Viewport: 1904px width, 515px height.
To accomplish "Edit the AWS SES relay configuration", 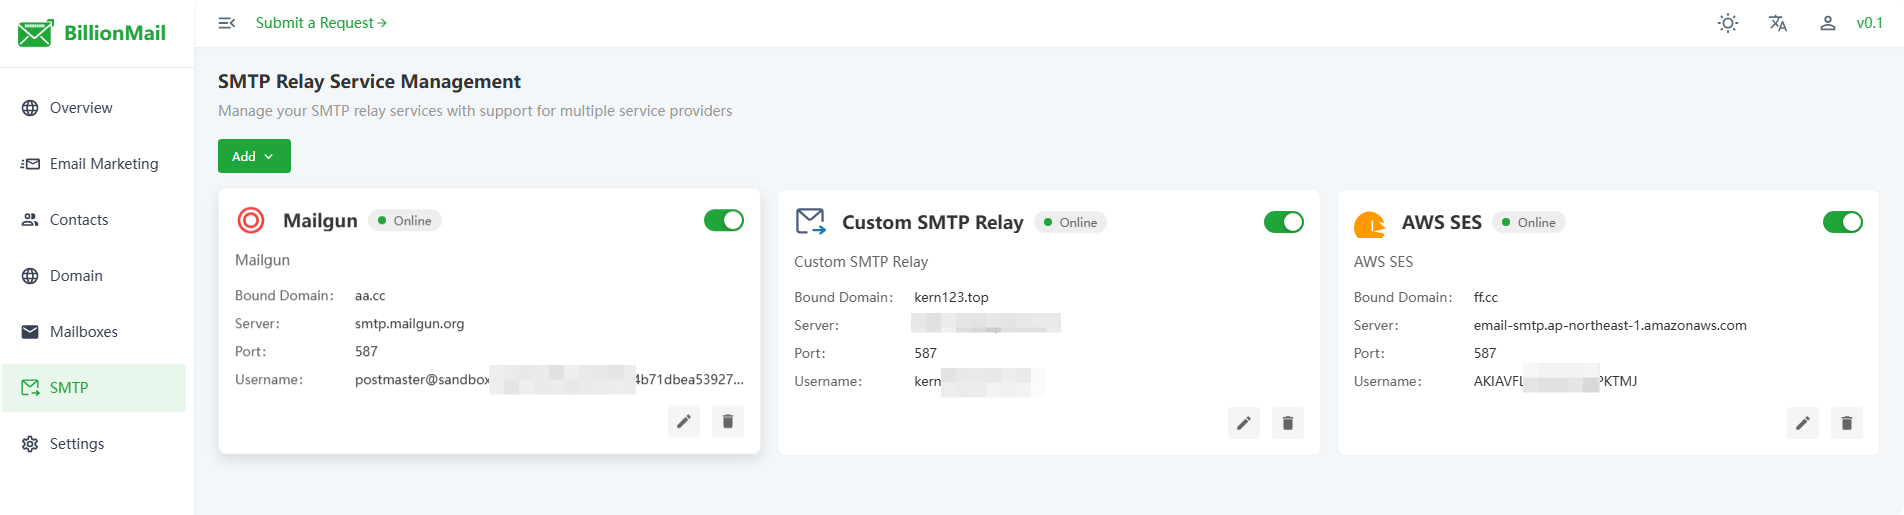I will coord(1802,424).
